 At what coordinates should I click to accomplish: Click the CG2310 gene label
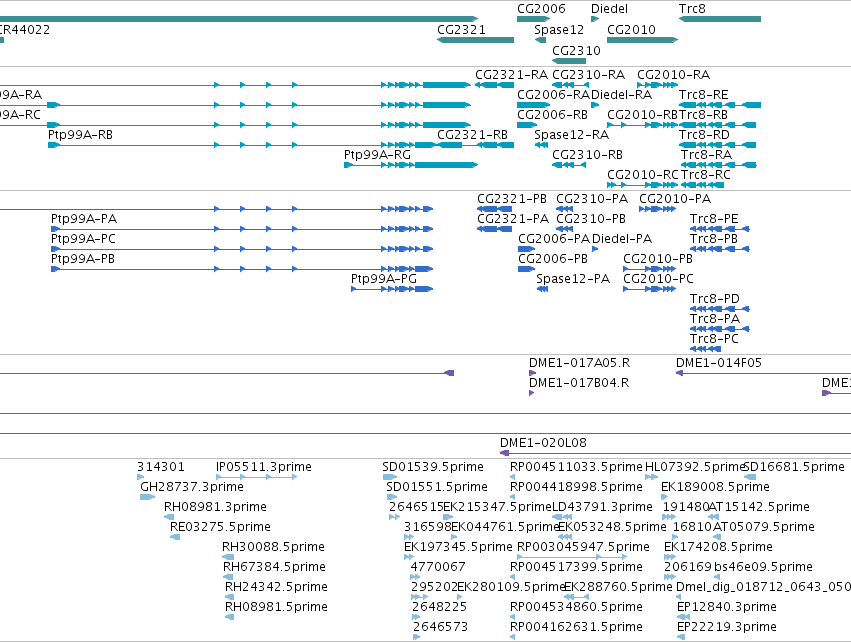point(576,50)
